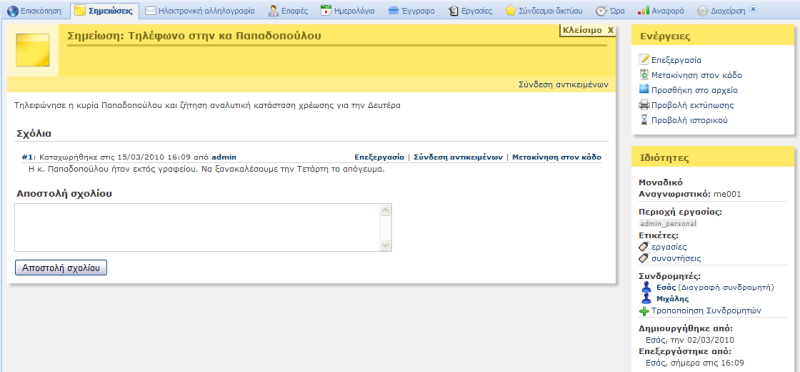
Task: Click the green plus icon for Τροποποίηση Συνδρομητών
Action: [x=644, y=310]
